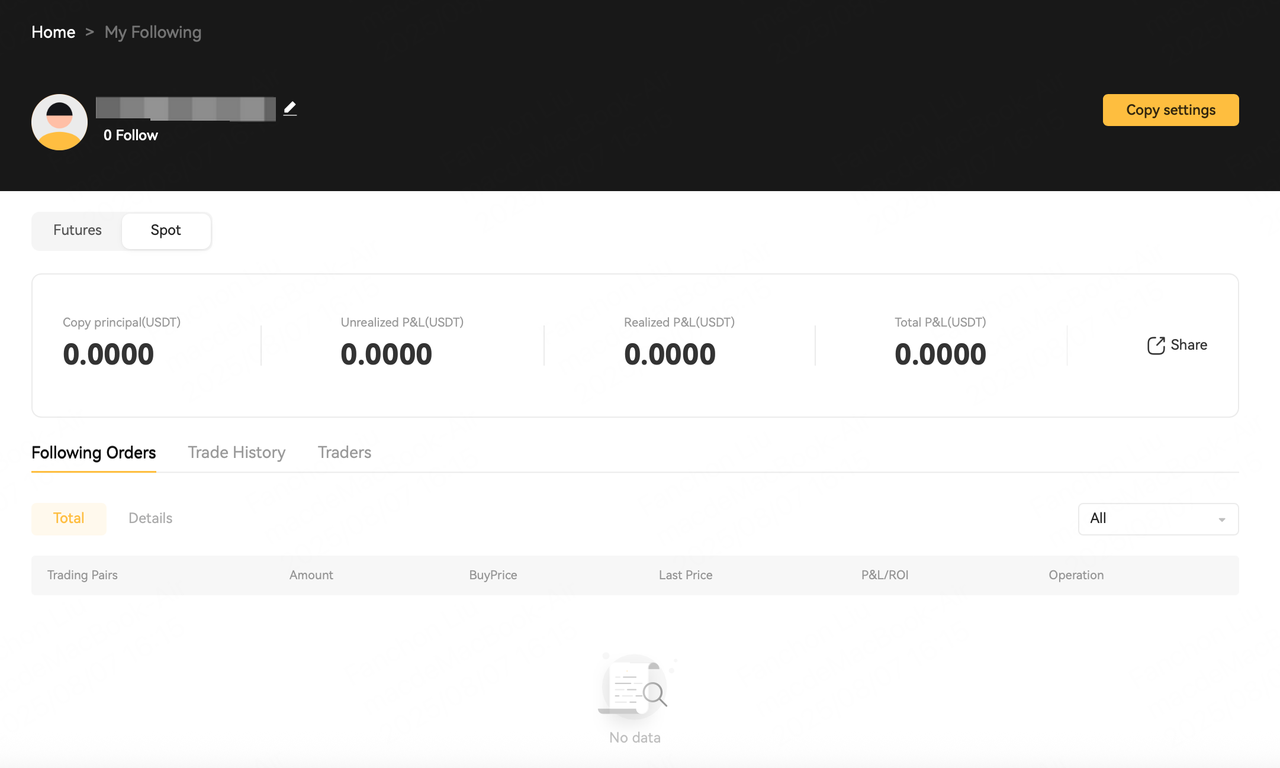Select the Total view filter
Screen dimensions: 1280x768
click(x=69, y=518)
